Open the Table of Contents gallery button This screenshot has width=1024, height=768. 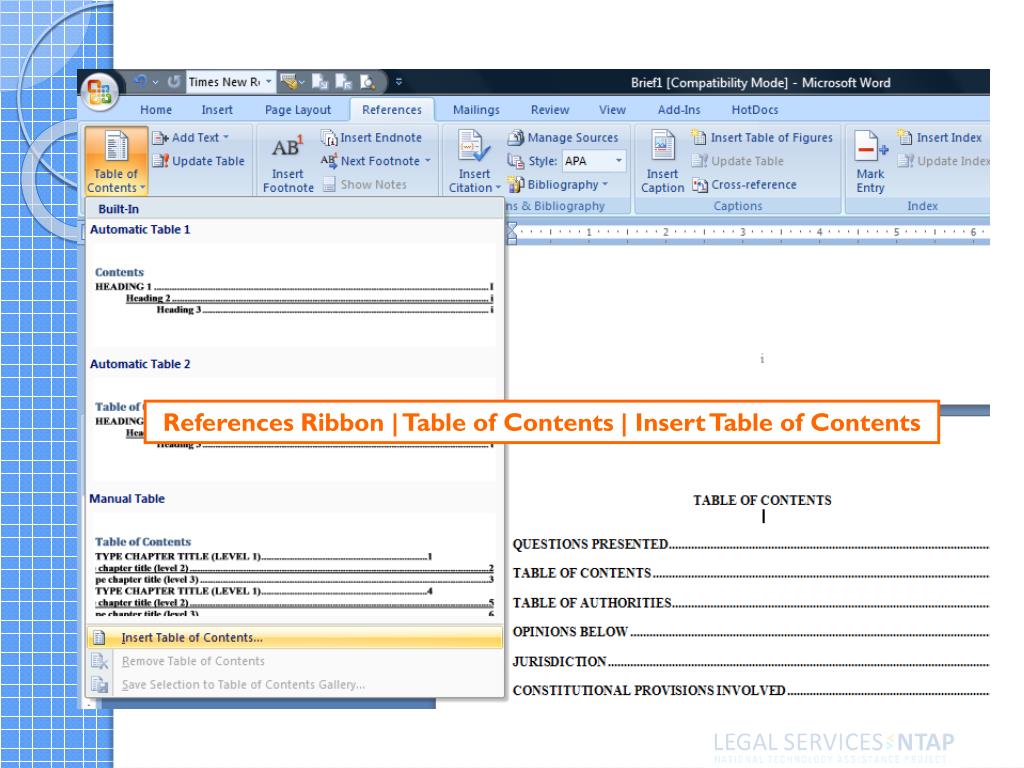pos(116,161)
